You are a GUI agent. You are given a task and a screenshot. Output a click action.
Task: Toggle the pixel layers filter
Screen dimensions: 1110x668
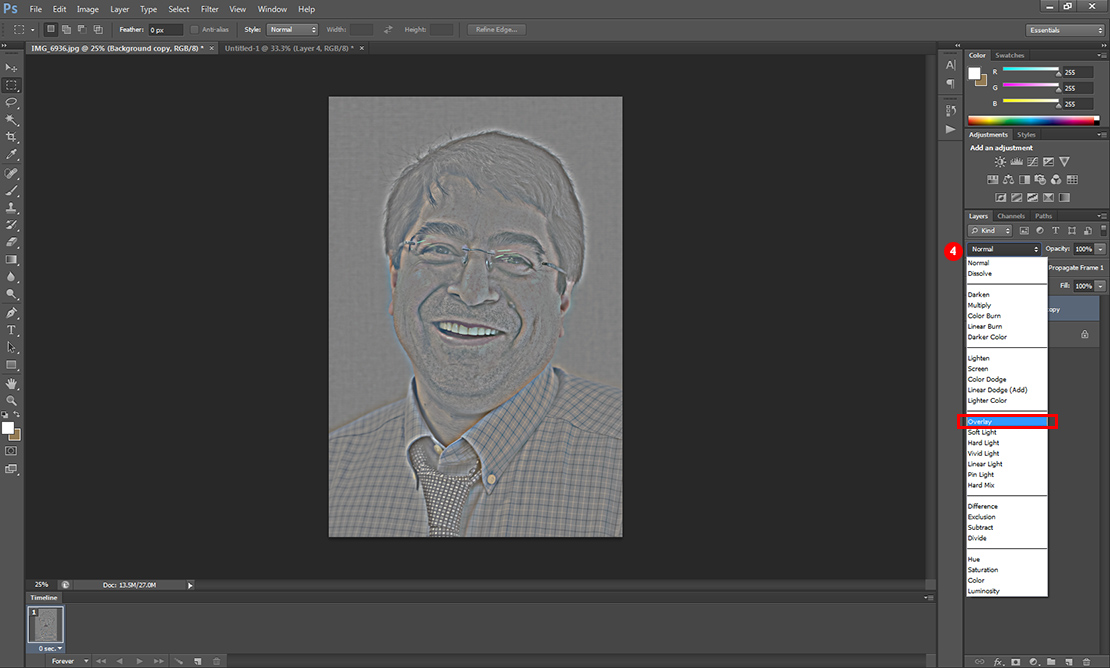coord(1024,231)
